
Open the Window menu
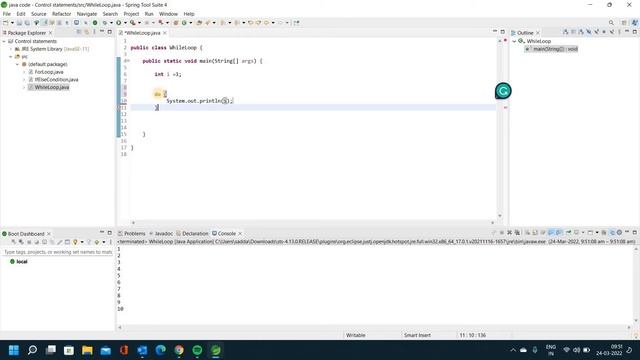pyautogui.click(x=168, y=14)
